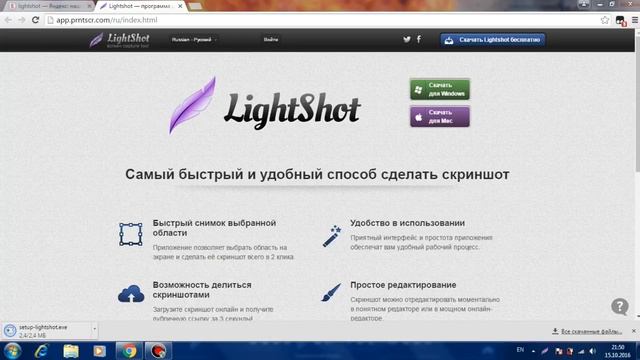
Task: Click the Войти login link
Action: [271, 40]
